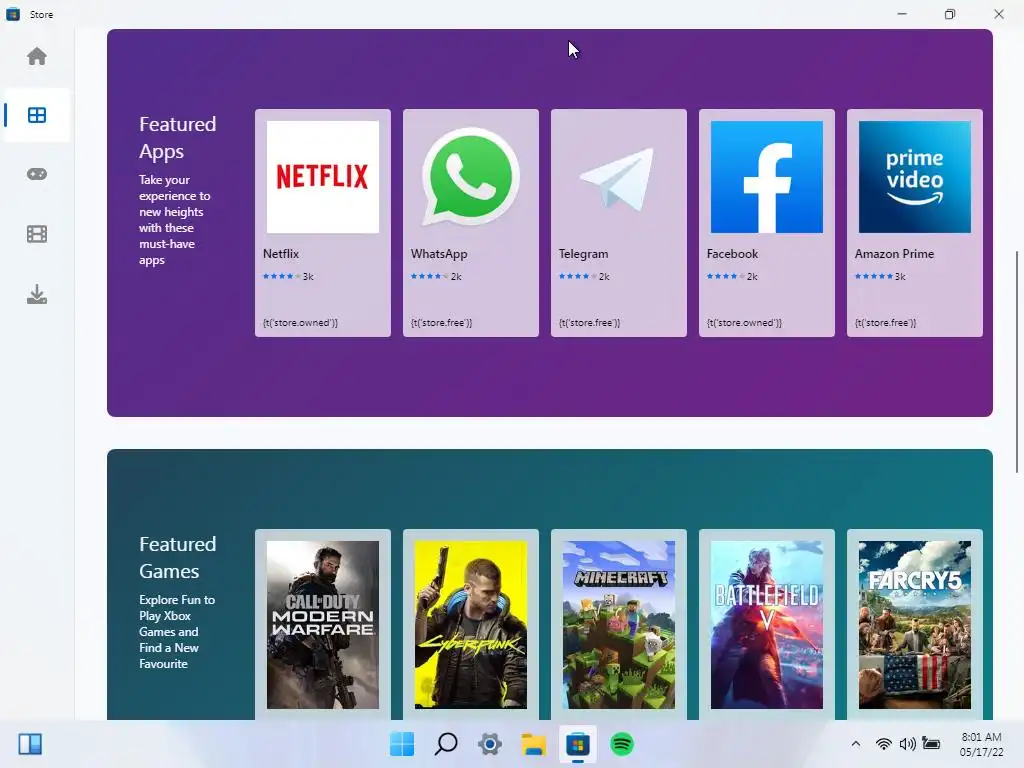Image resolution: width=1024 pixels, height=768 pixels.
Task: Open Spotify from the taskbar
Action: tap(622, 744)
